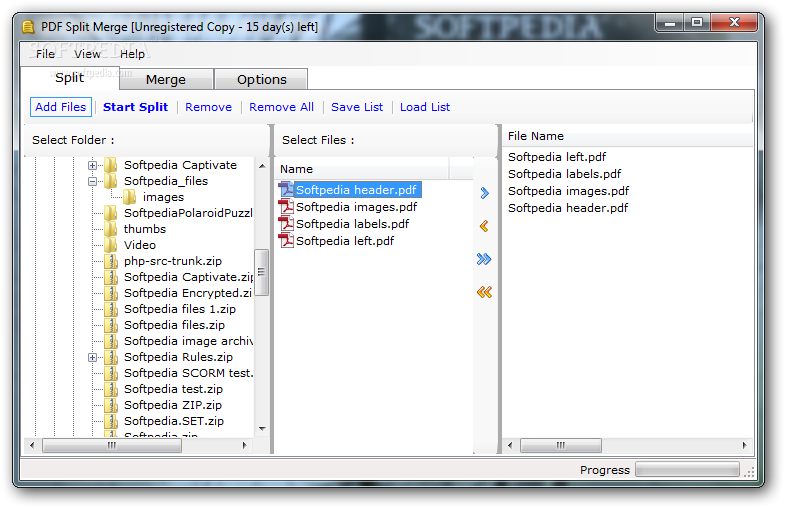The image size is (785, 508).
Task: Click the Remove button
Action: point(208,107)
